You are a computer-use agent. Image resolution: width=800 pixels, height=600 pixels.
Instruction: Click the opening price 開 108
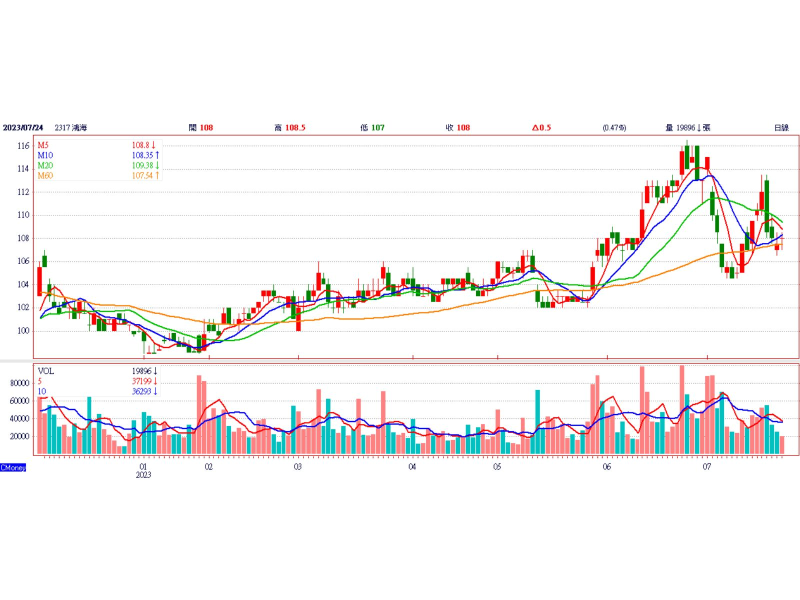(200, 128)
